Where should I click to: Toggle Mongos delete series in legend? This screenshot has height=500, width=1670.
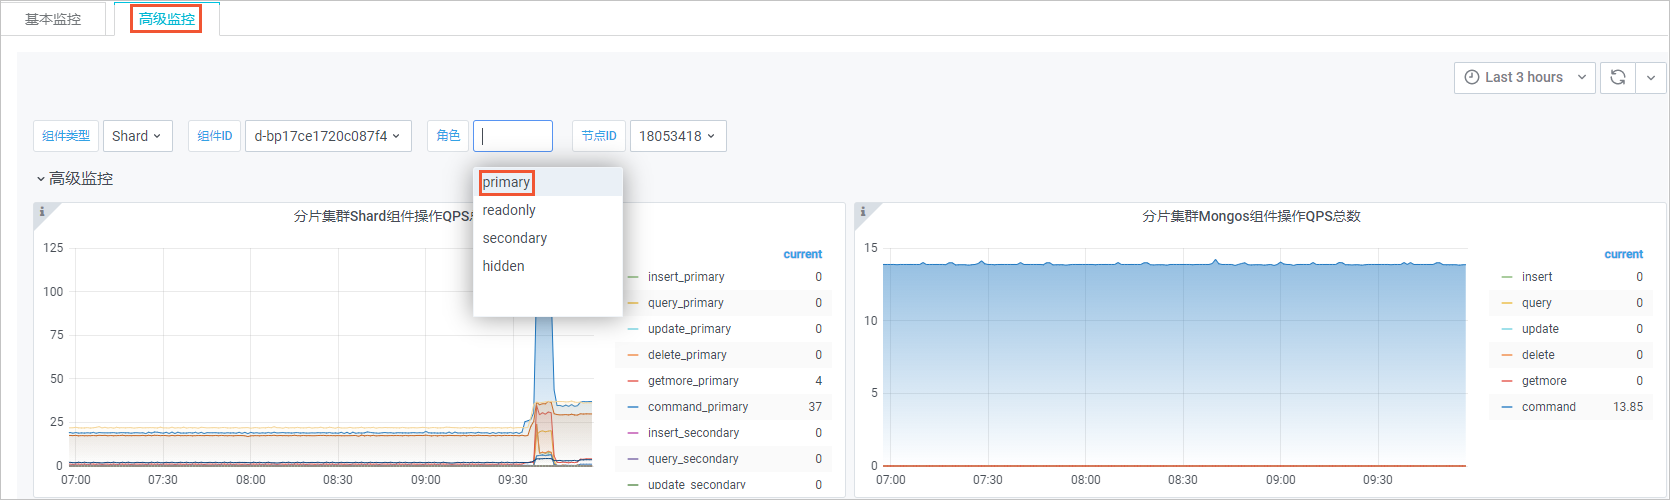tap(1538, 355)
